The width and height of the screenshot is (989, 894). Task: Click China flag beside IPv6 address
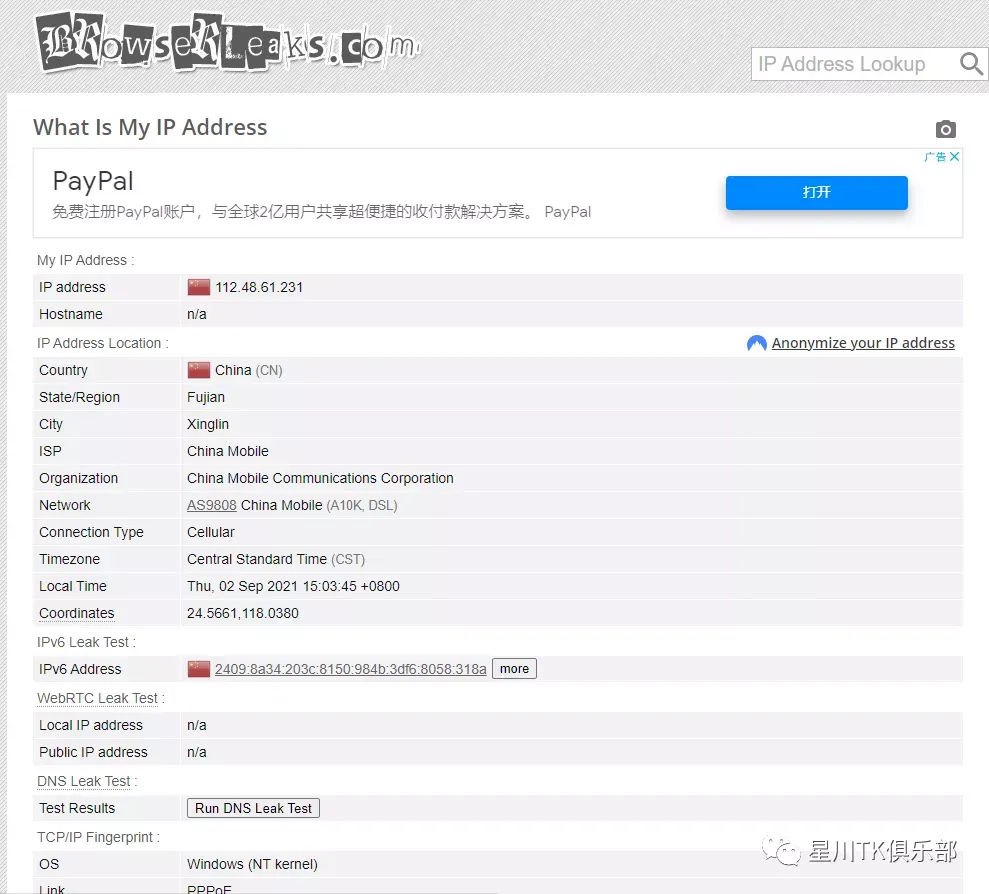[x=199, y=669]
